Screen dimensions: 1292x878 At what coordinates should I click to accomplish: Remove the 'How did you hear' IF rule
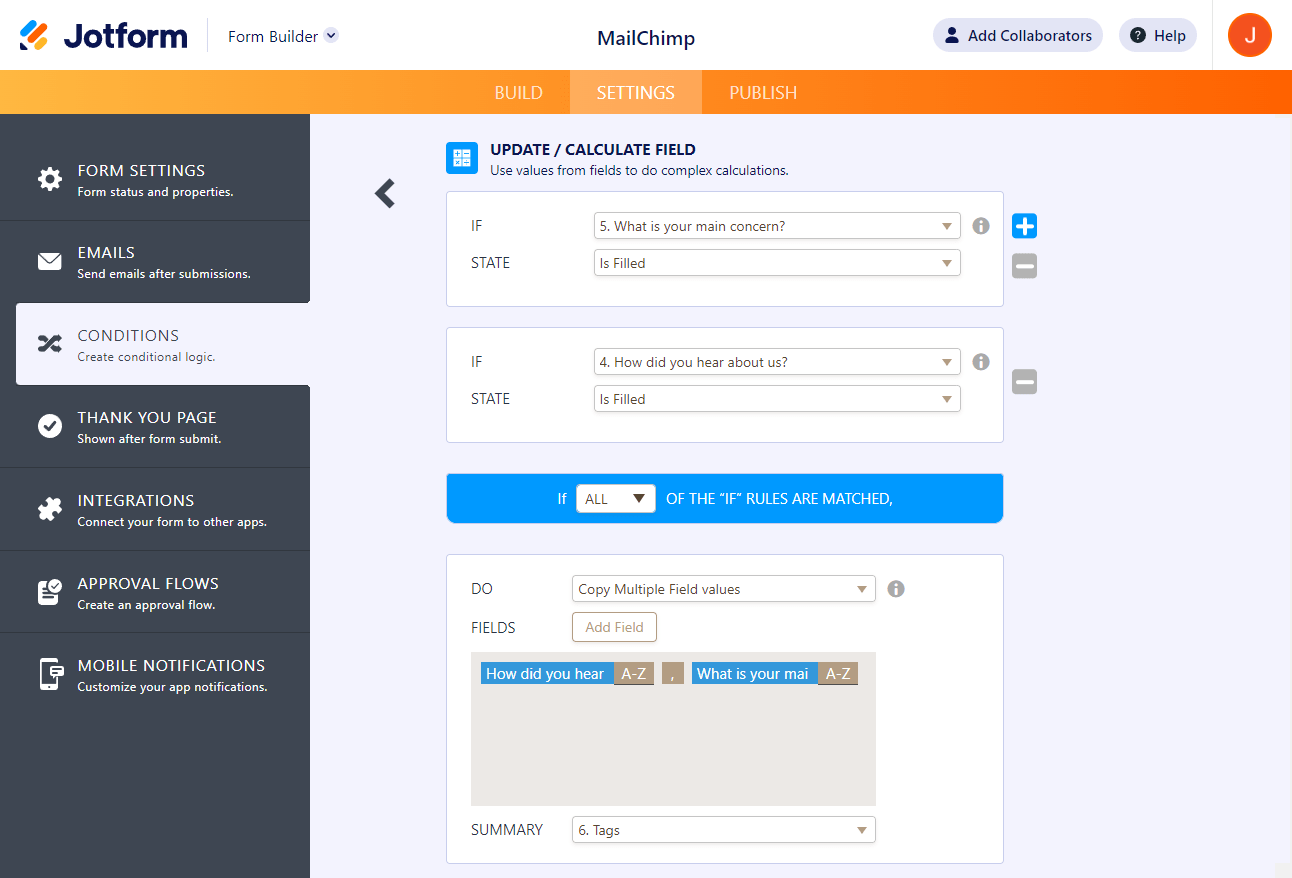[1024, 382]
